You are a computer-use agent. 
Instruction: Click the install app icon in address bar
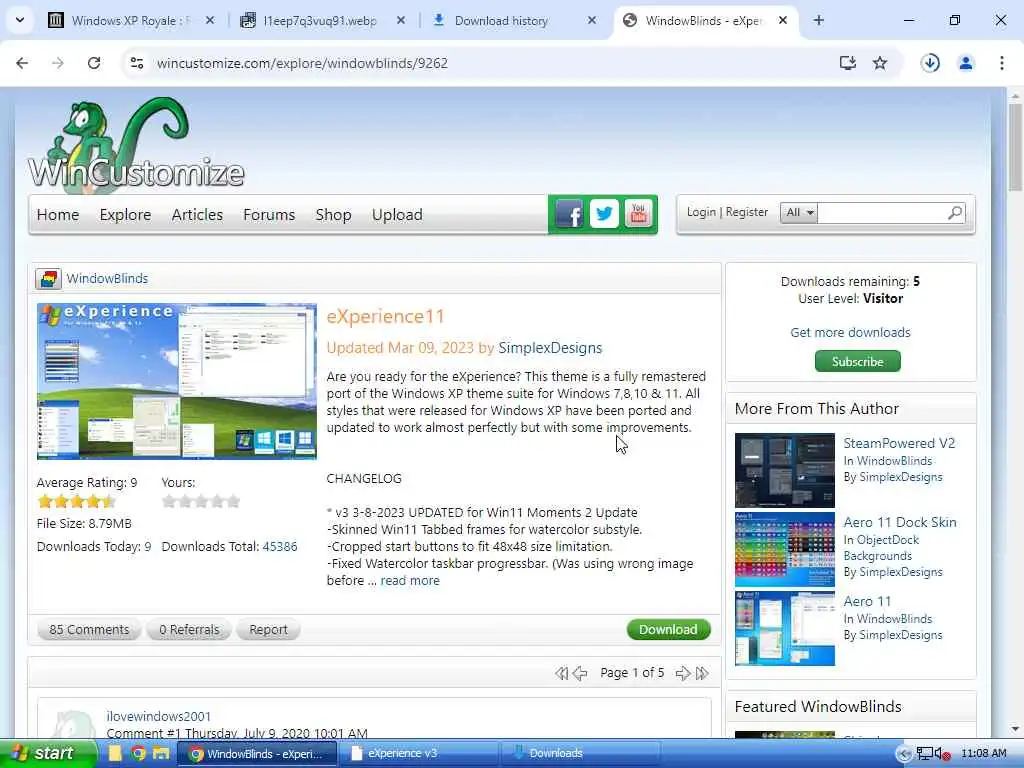[847, 63]
